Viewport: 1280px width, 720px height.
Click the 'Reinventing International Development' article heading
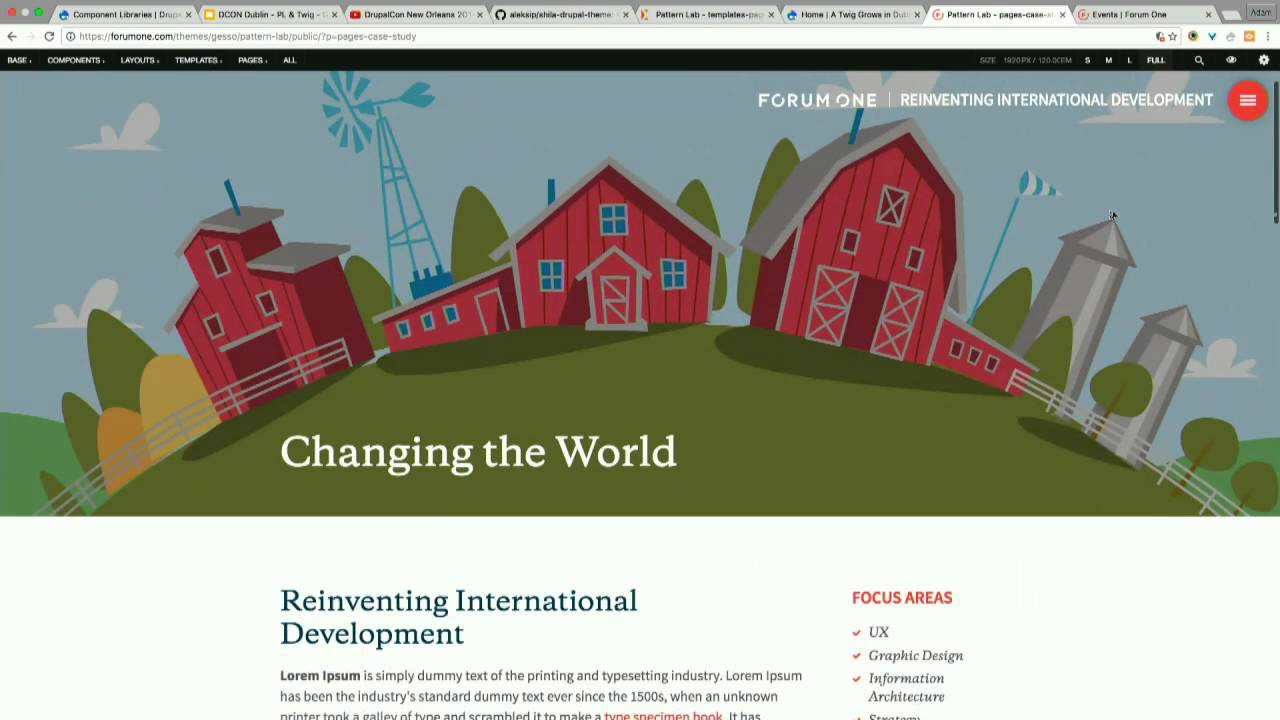point(458,617)
